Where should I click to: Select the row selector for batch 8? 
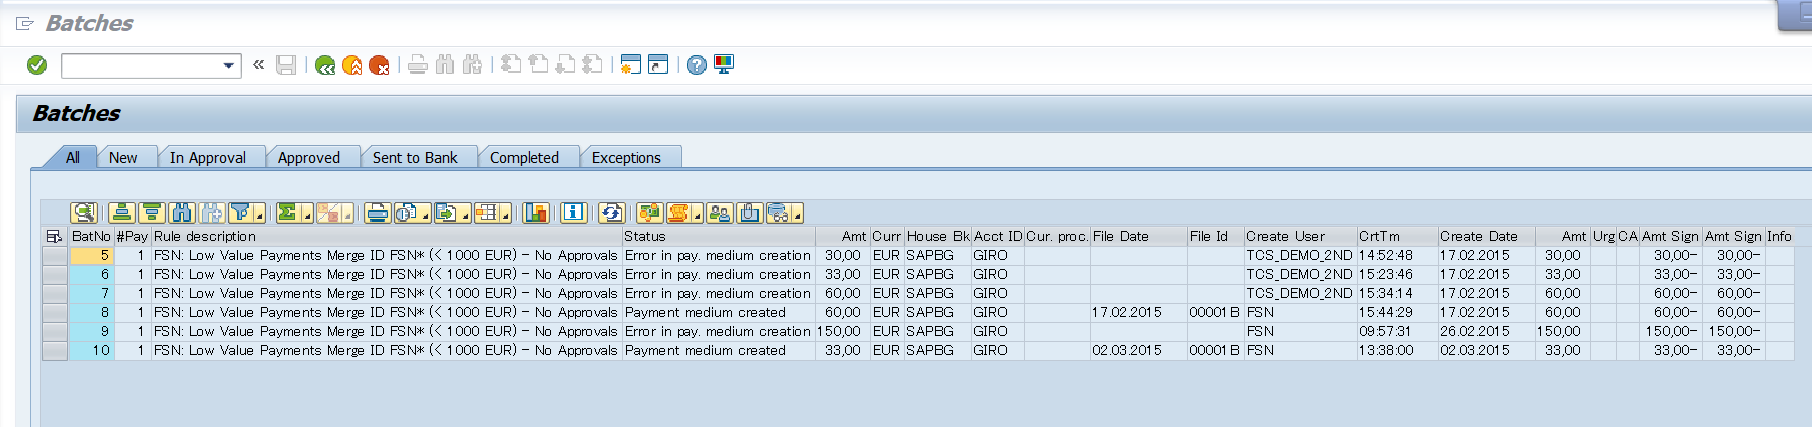[x=55, y=312]
